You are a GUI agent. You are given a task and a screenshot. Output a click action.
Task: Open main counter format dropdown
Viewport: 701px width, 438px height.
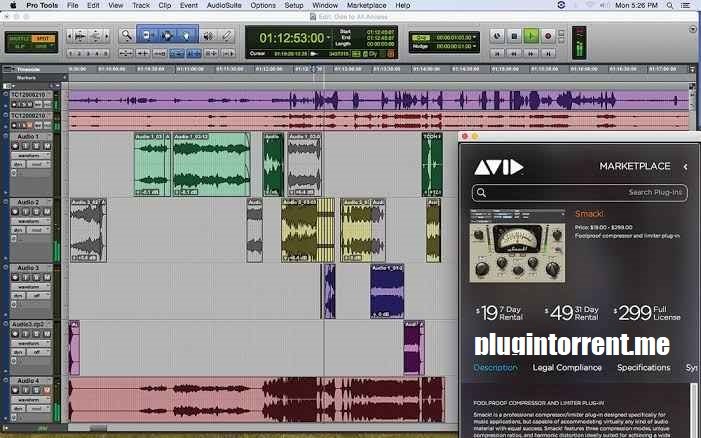[x=329, y=38]
